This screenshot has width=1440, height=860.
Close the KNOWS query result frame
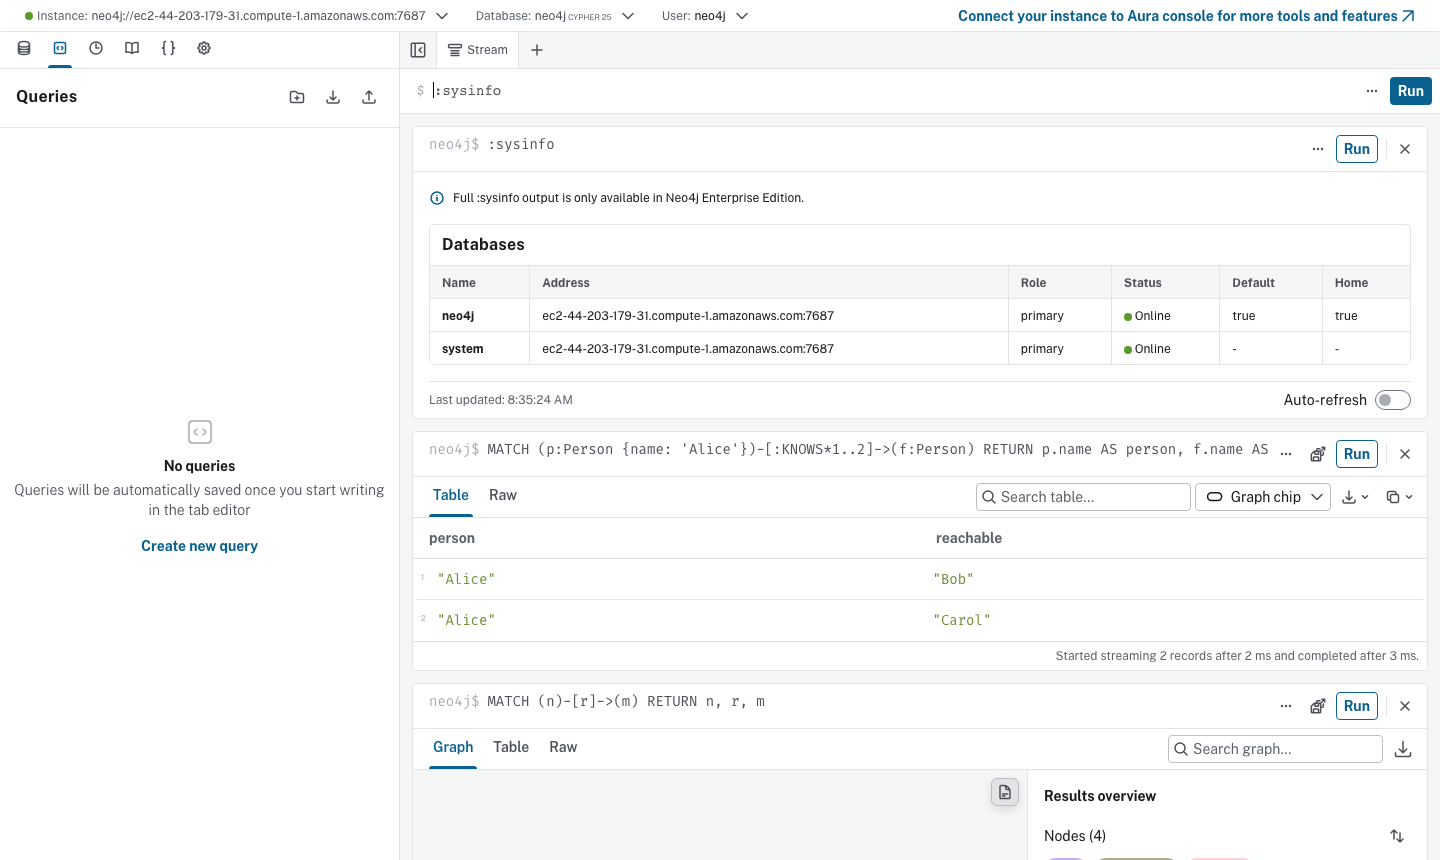coord(1405,454)
